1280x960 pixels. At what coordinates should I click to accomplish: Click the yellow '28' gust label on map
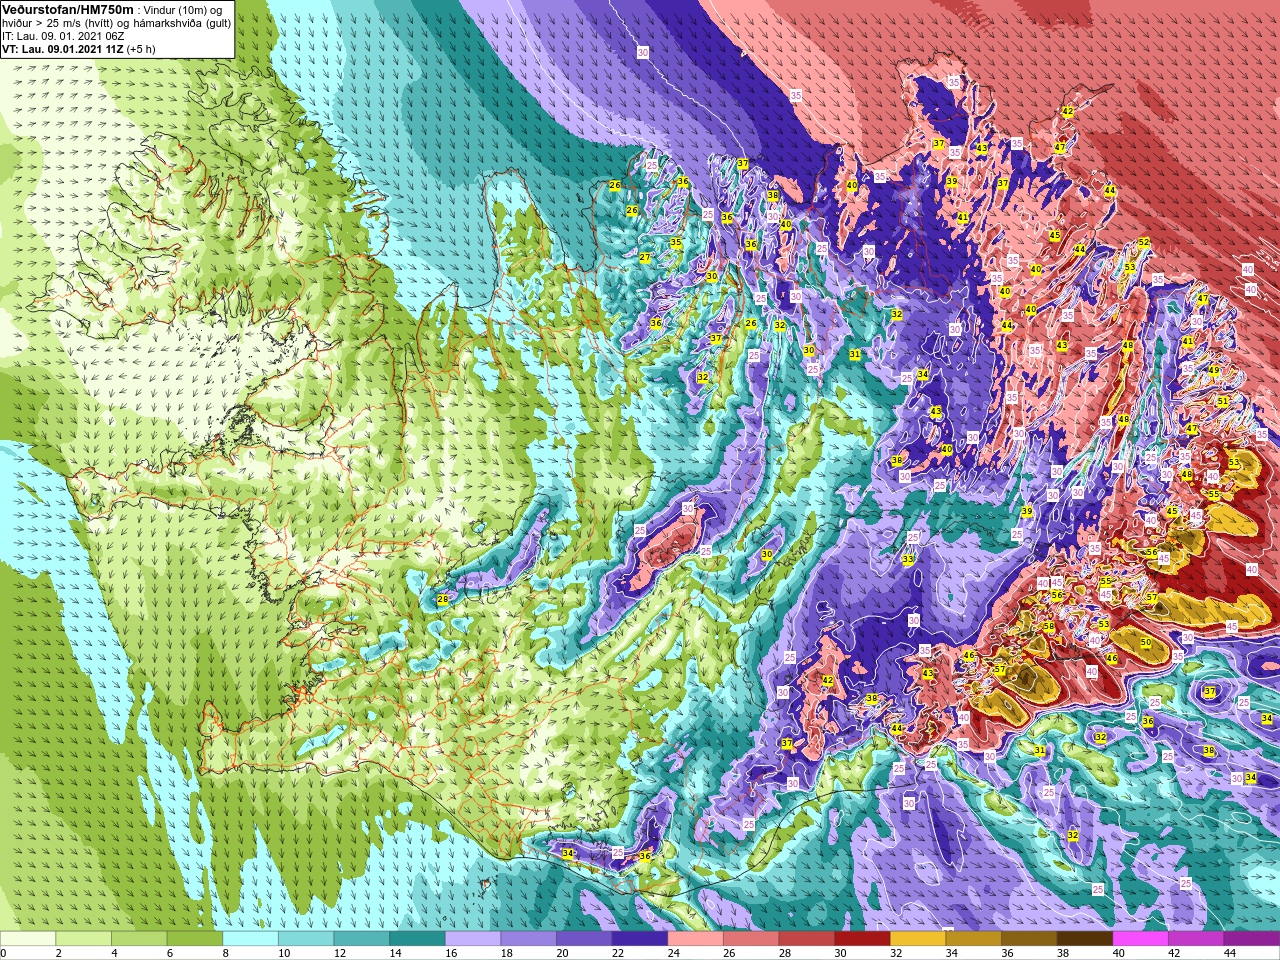point(442,598)
